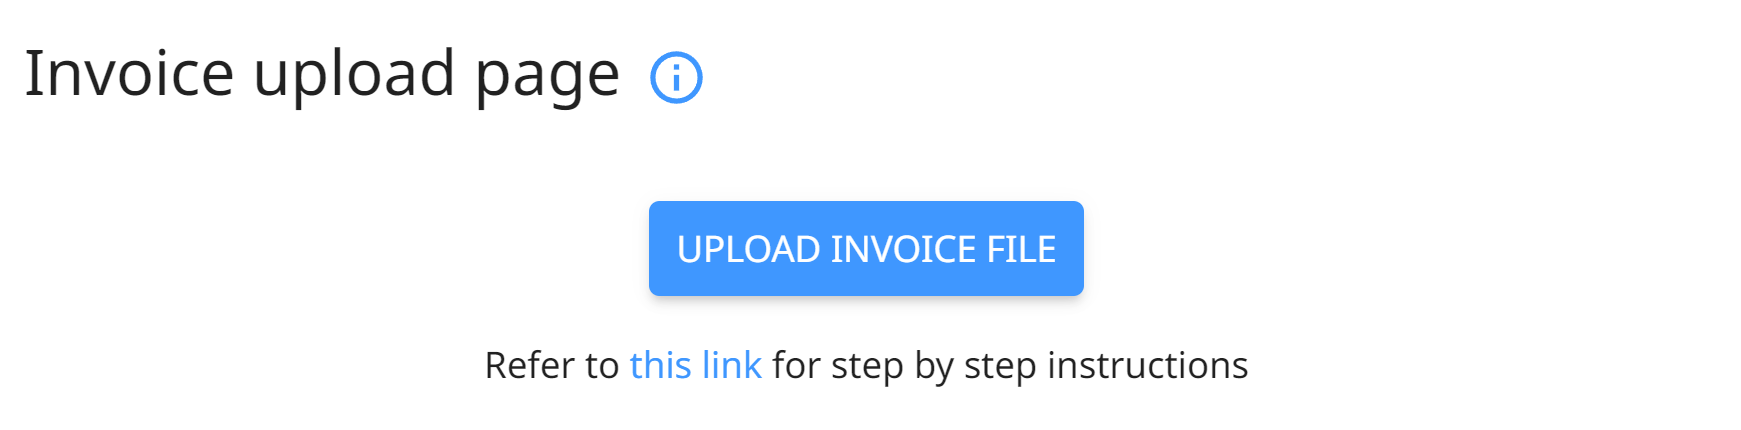
Task: Select the blue Upload Invoice File button
Action: point(866,248)
